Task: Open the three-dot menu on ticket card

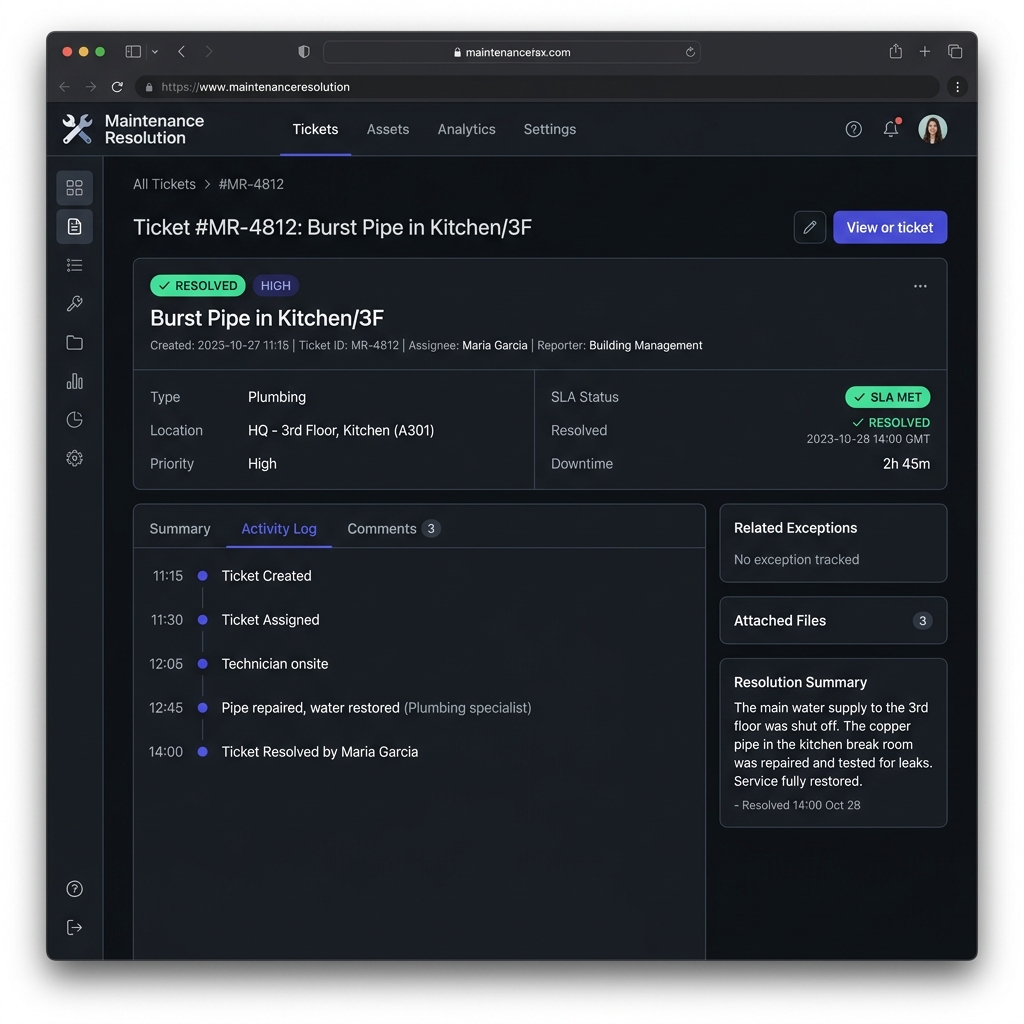Action: 920,286
